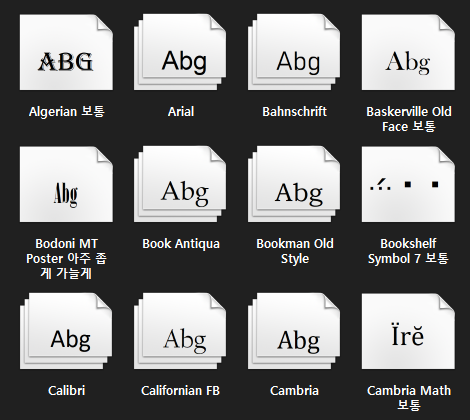Select the Bodoni MT Poster font icon
470x420 pixels.
[x=66, y=184]
